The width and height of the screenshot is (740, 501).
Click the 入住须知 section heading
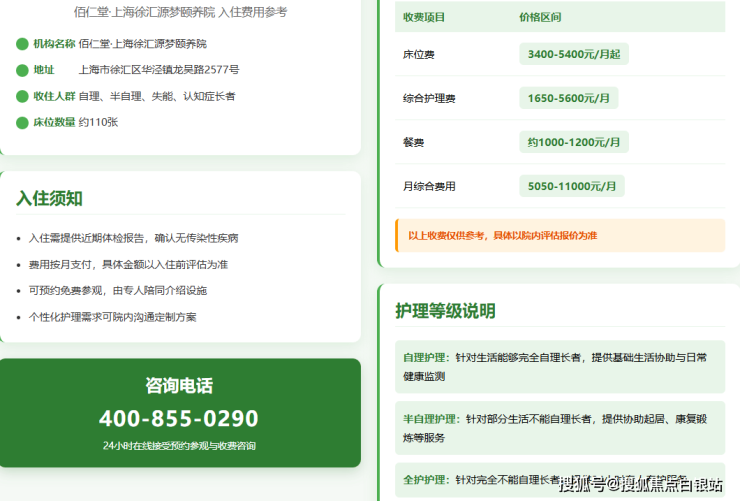50,198
